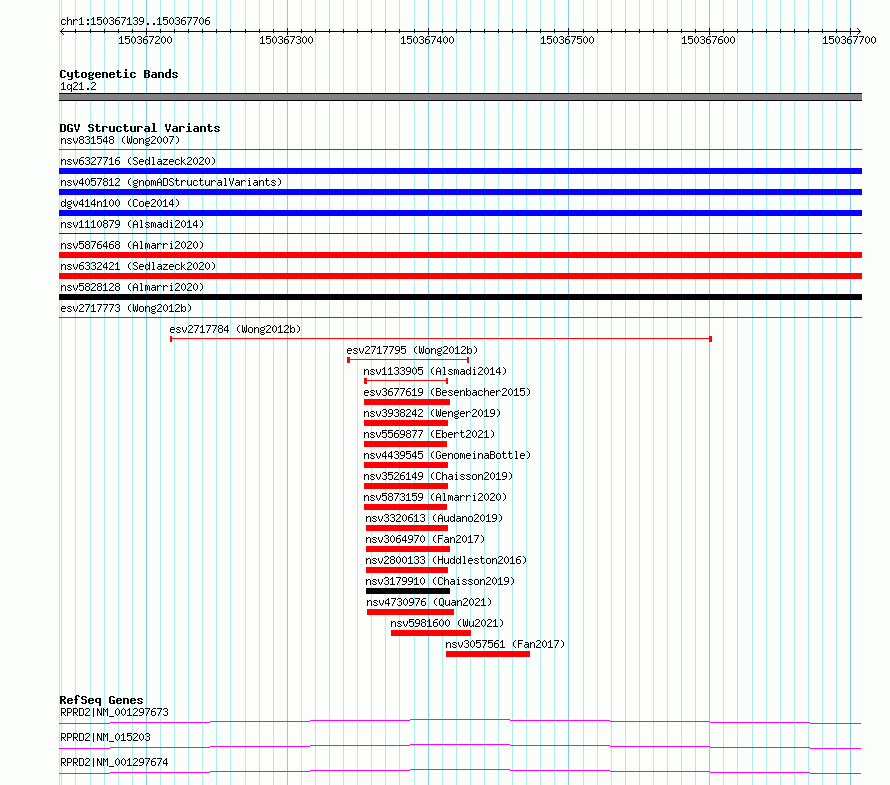The height and width of the screenshot is (785, 890).
Task: Click the nsv5569877 (Ebert2021) label
Action: [x=429, y=434]
